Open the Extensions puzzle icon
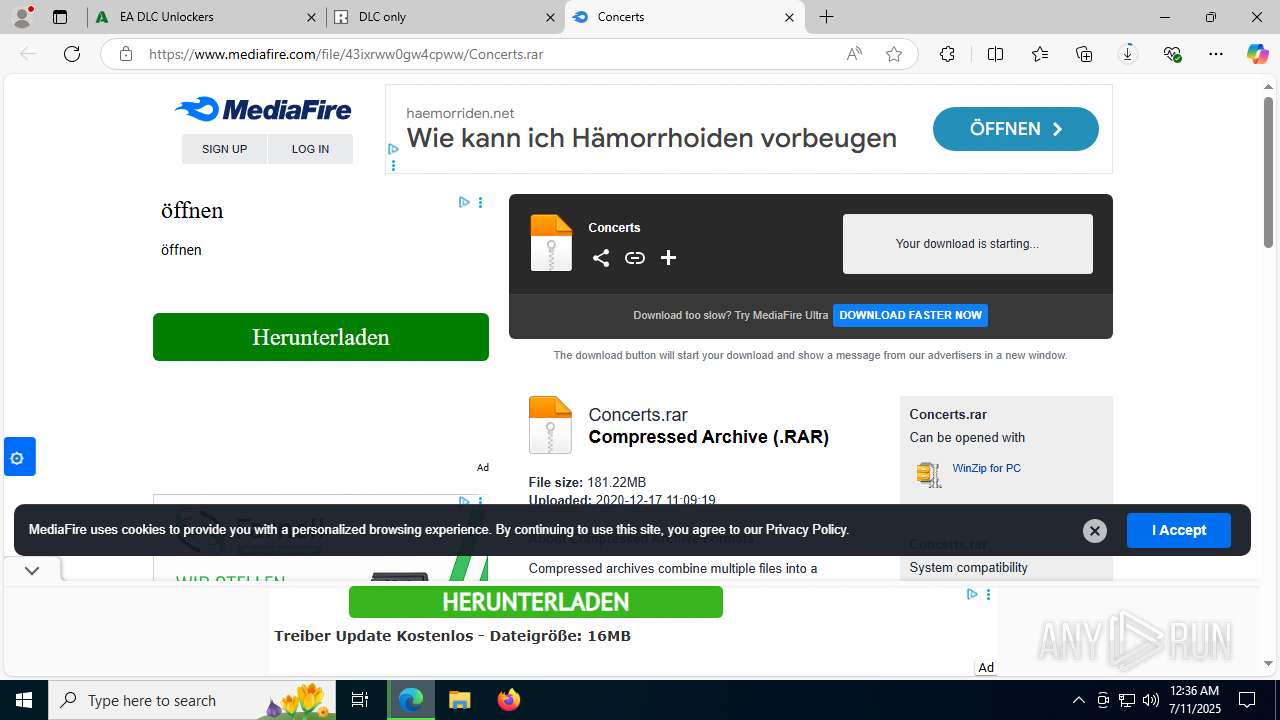The height and width of the screenshot is (720, 1280). point(947,54)
